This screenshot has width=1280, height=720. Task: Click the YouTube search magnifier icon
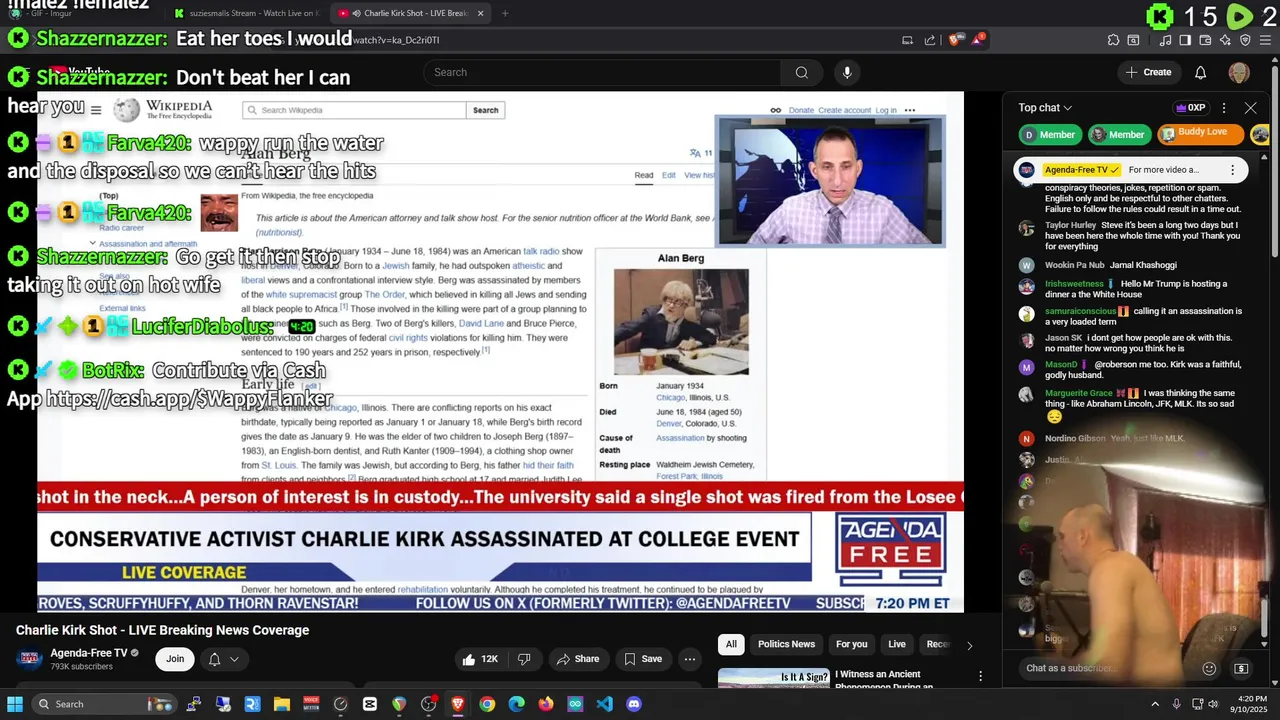pos(801,72)
